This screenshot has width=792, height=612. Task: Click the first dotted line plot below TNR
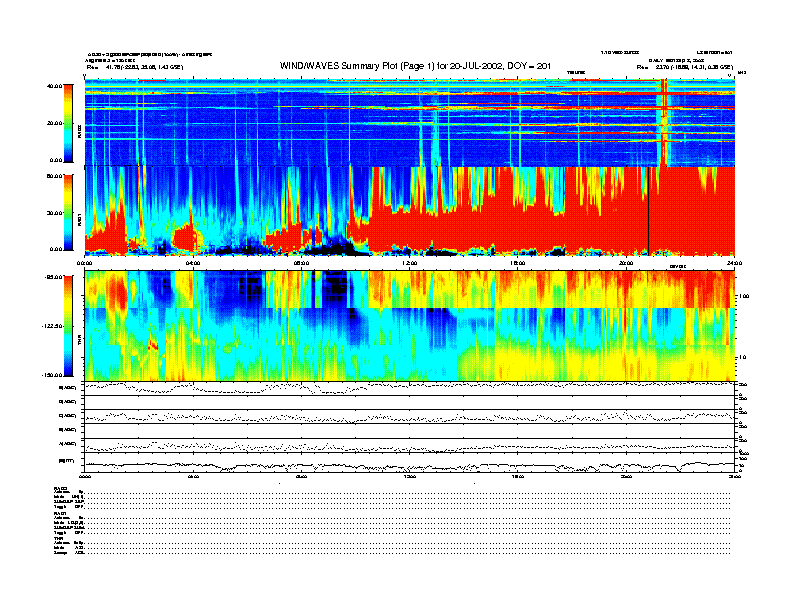click(x=410, y=388)
